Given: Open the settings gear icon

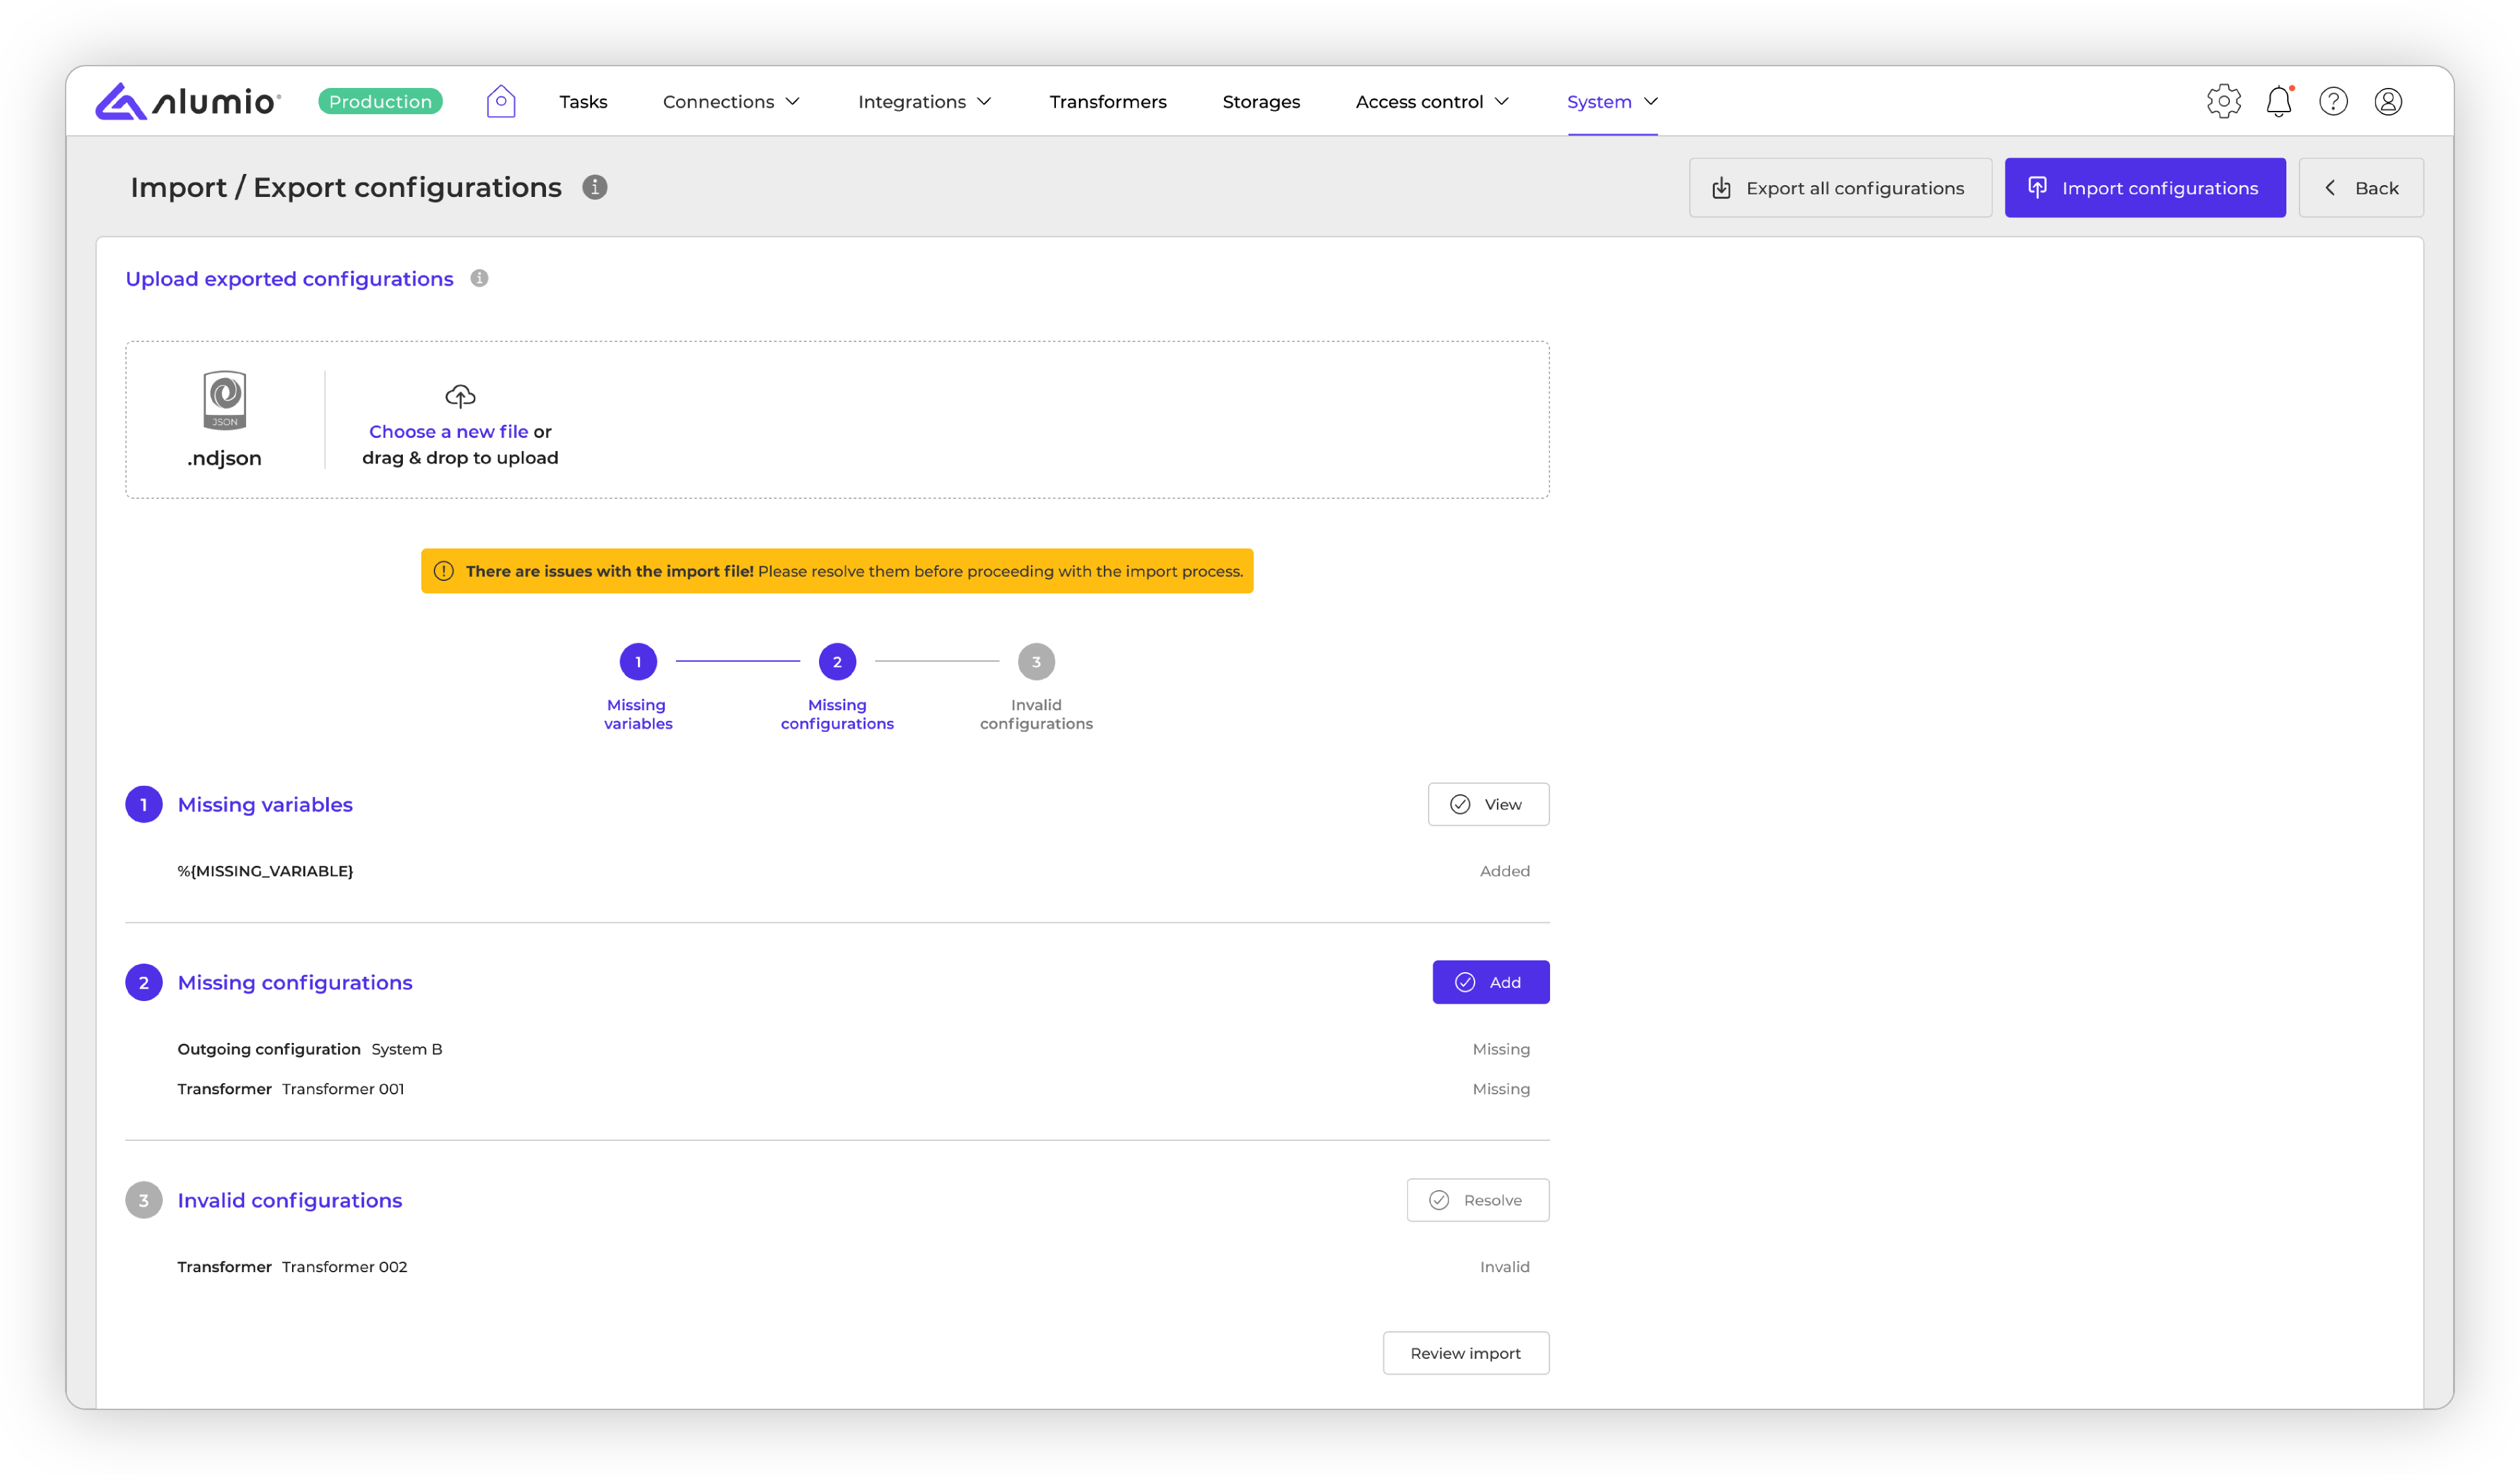Looking at the screenshot, I should [x=2223, y=101].
